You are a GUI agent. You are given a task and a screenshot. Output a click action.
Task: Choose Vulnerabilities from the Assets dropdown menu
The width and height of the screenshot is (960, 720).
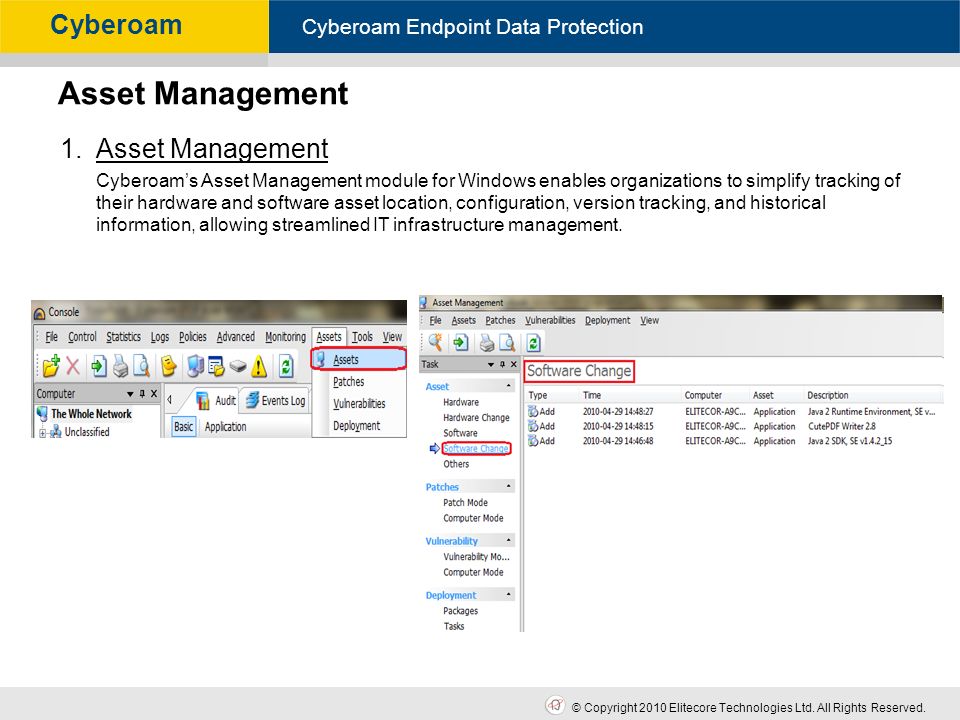(x=359, y=403)
